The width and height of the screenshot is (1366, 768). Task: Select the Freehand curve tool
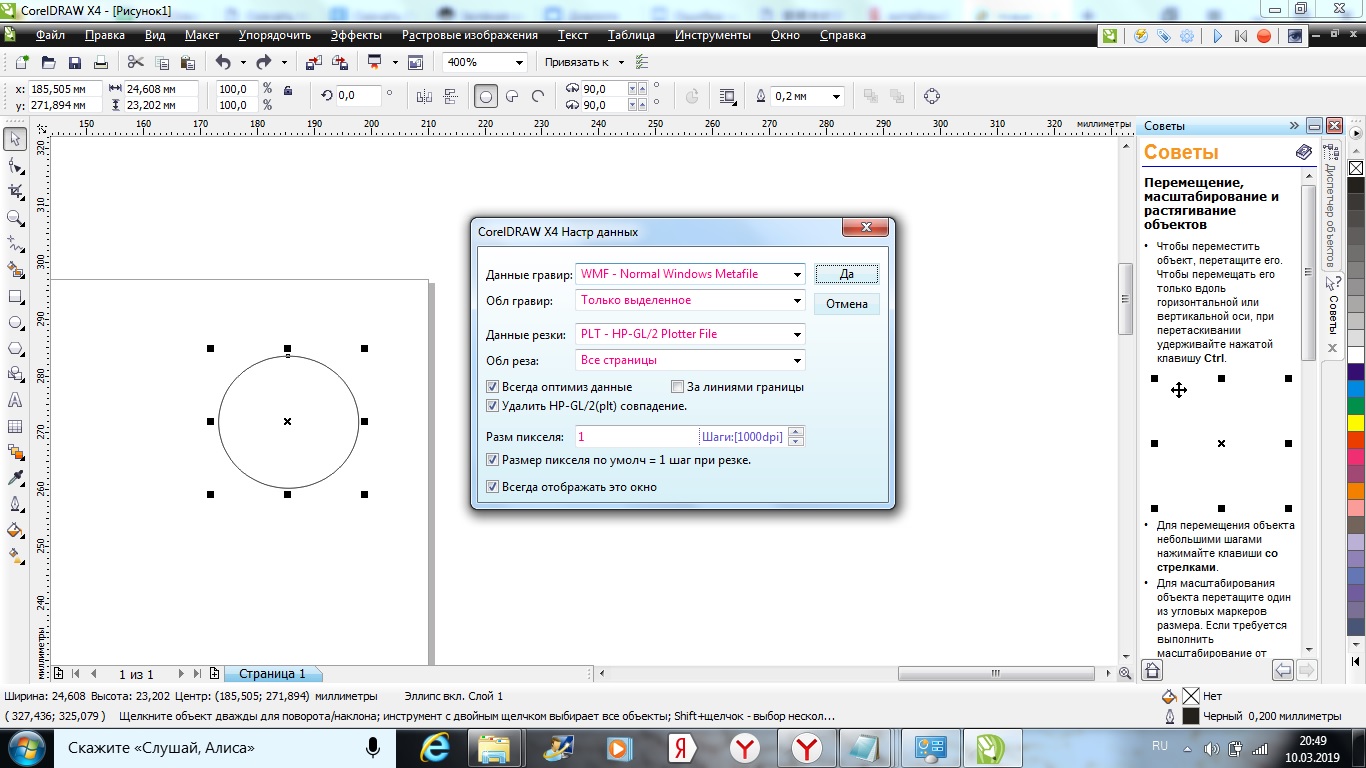[15, 244]
